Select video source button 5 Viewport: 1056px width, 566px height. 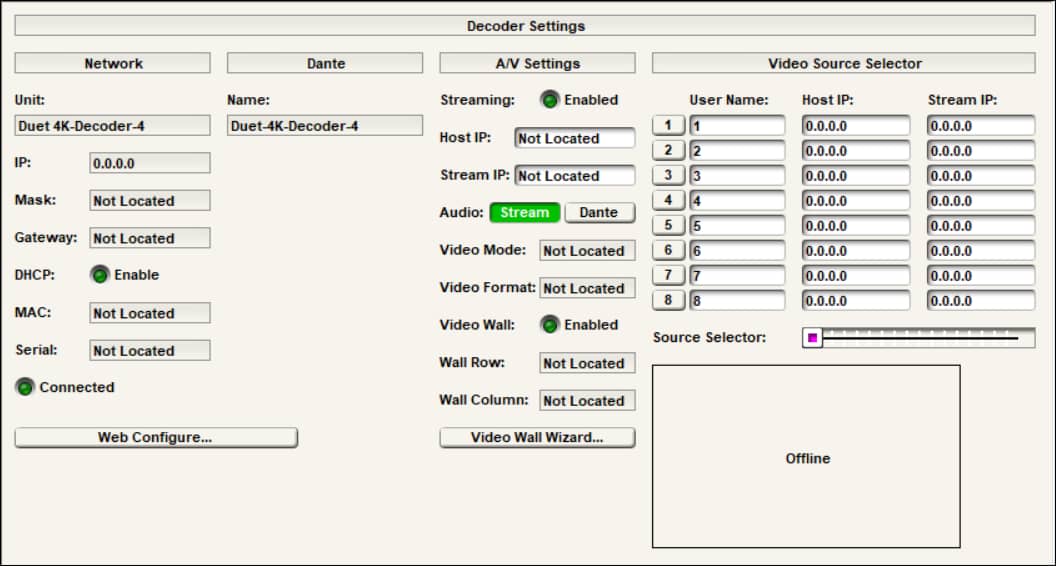668,225
